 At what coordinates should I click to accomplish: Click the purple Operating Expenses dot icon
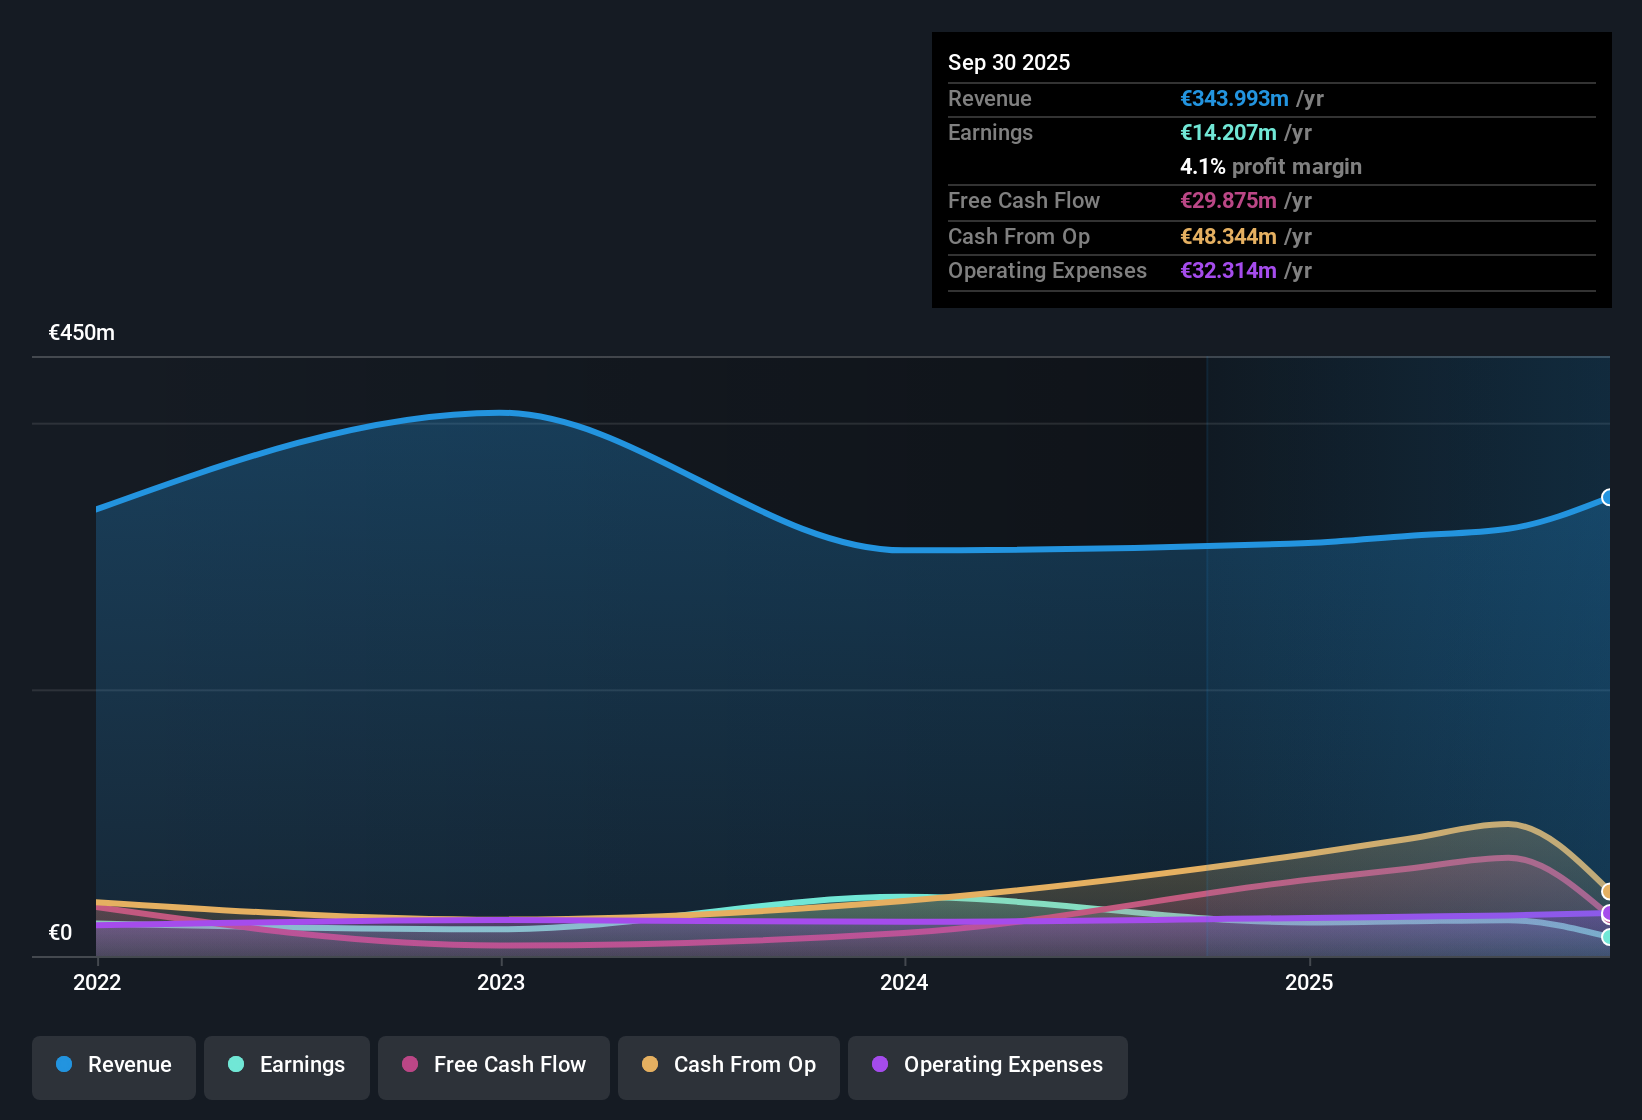(880, 1065)
